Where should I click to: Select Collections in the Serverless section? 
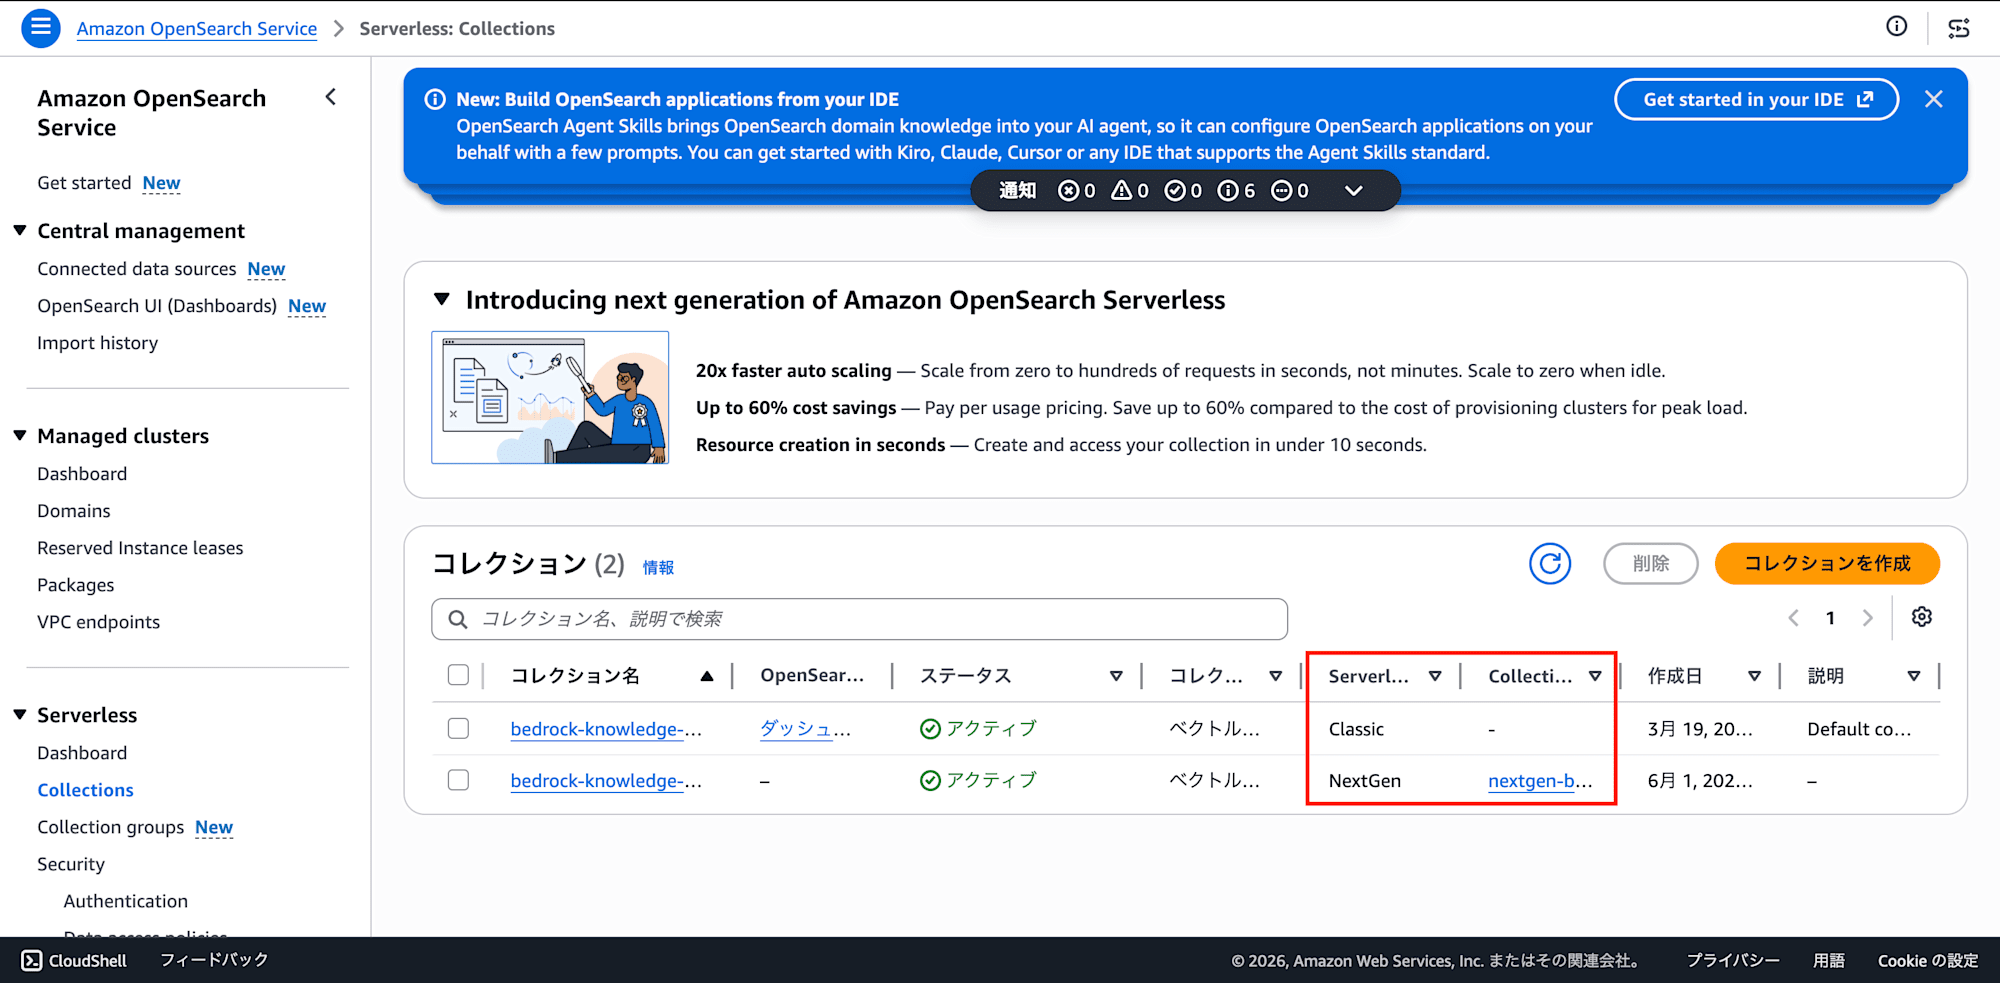coord(85,790)
